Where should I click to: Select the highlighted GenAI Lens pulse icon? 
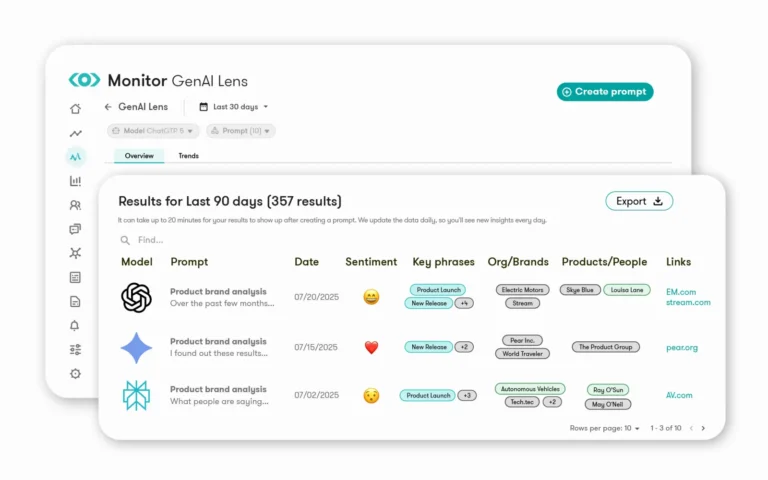(x=75, y=157)
